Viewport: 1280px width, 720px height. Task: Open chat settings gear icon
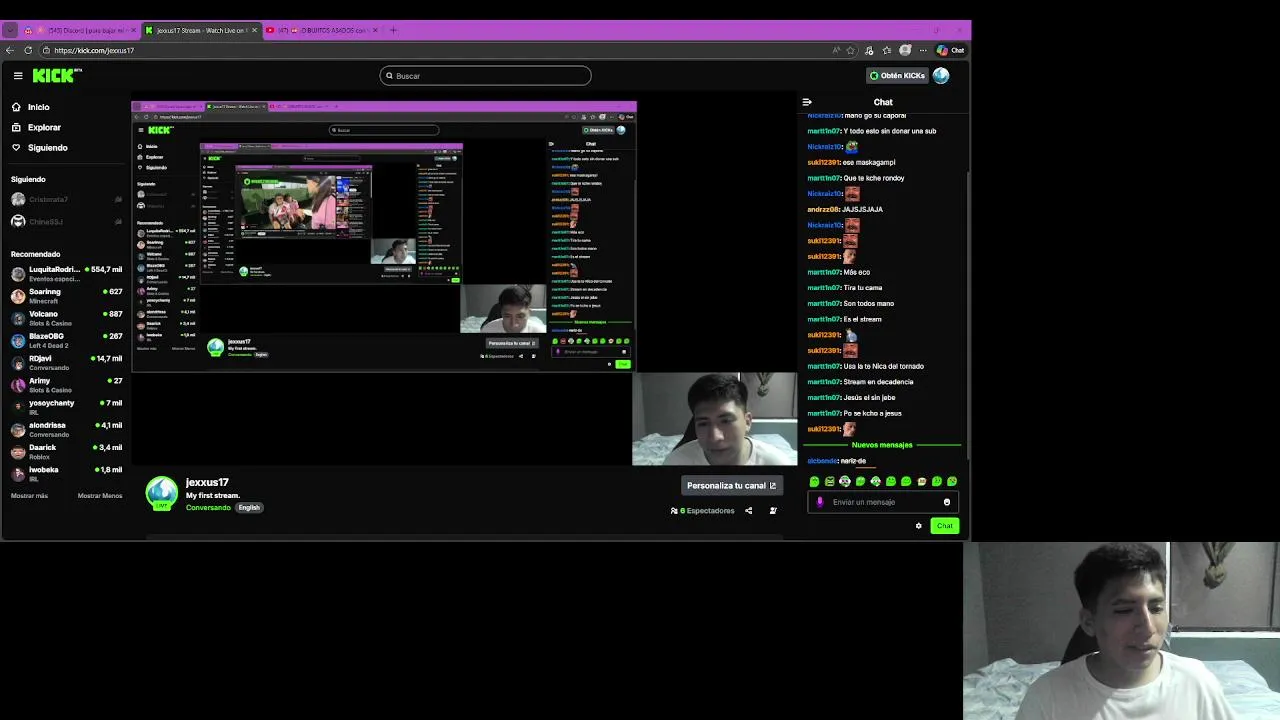tap(919, 526)
